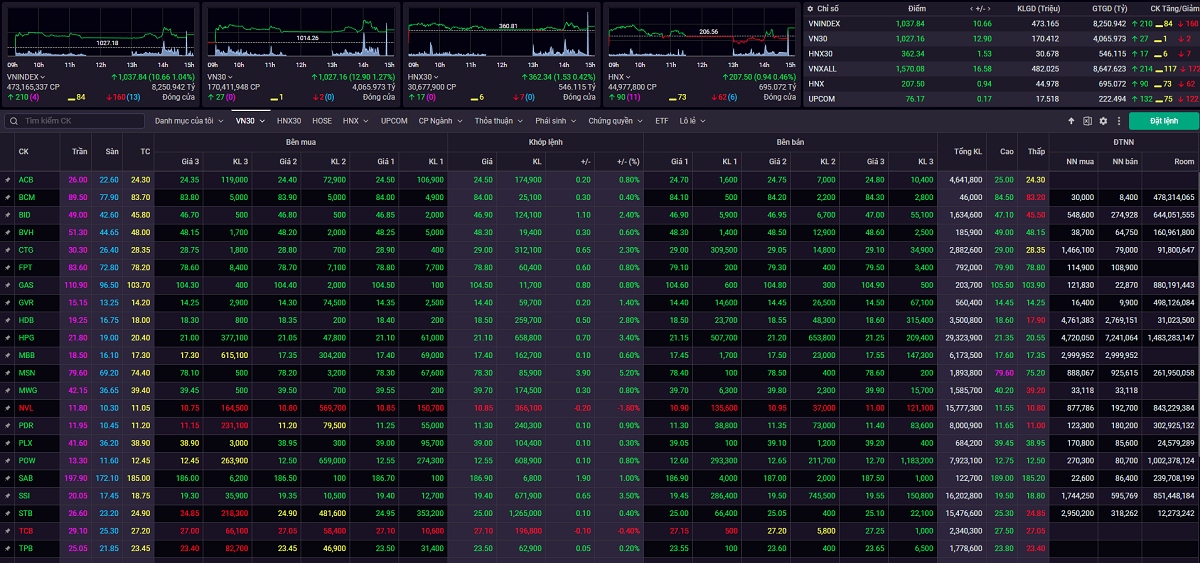Open the gear beside Chỉ số header
This screenshot has height=563, width=1200.
coord(808,8)
